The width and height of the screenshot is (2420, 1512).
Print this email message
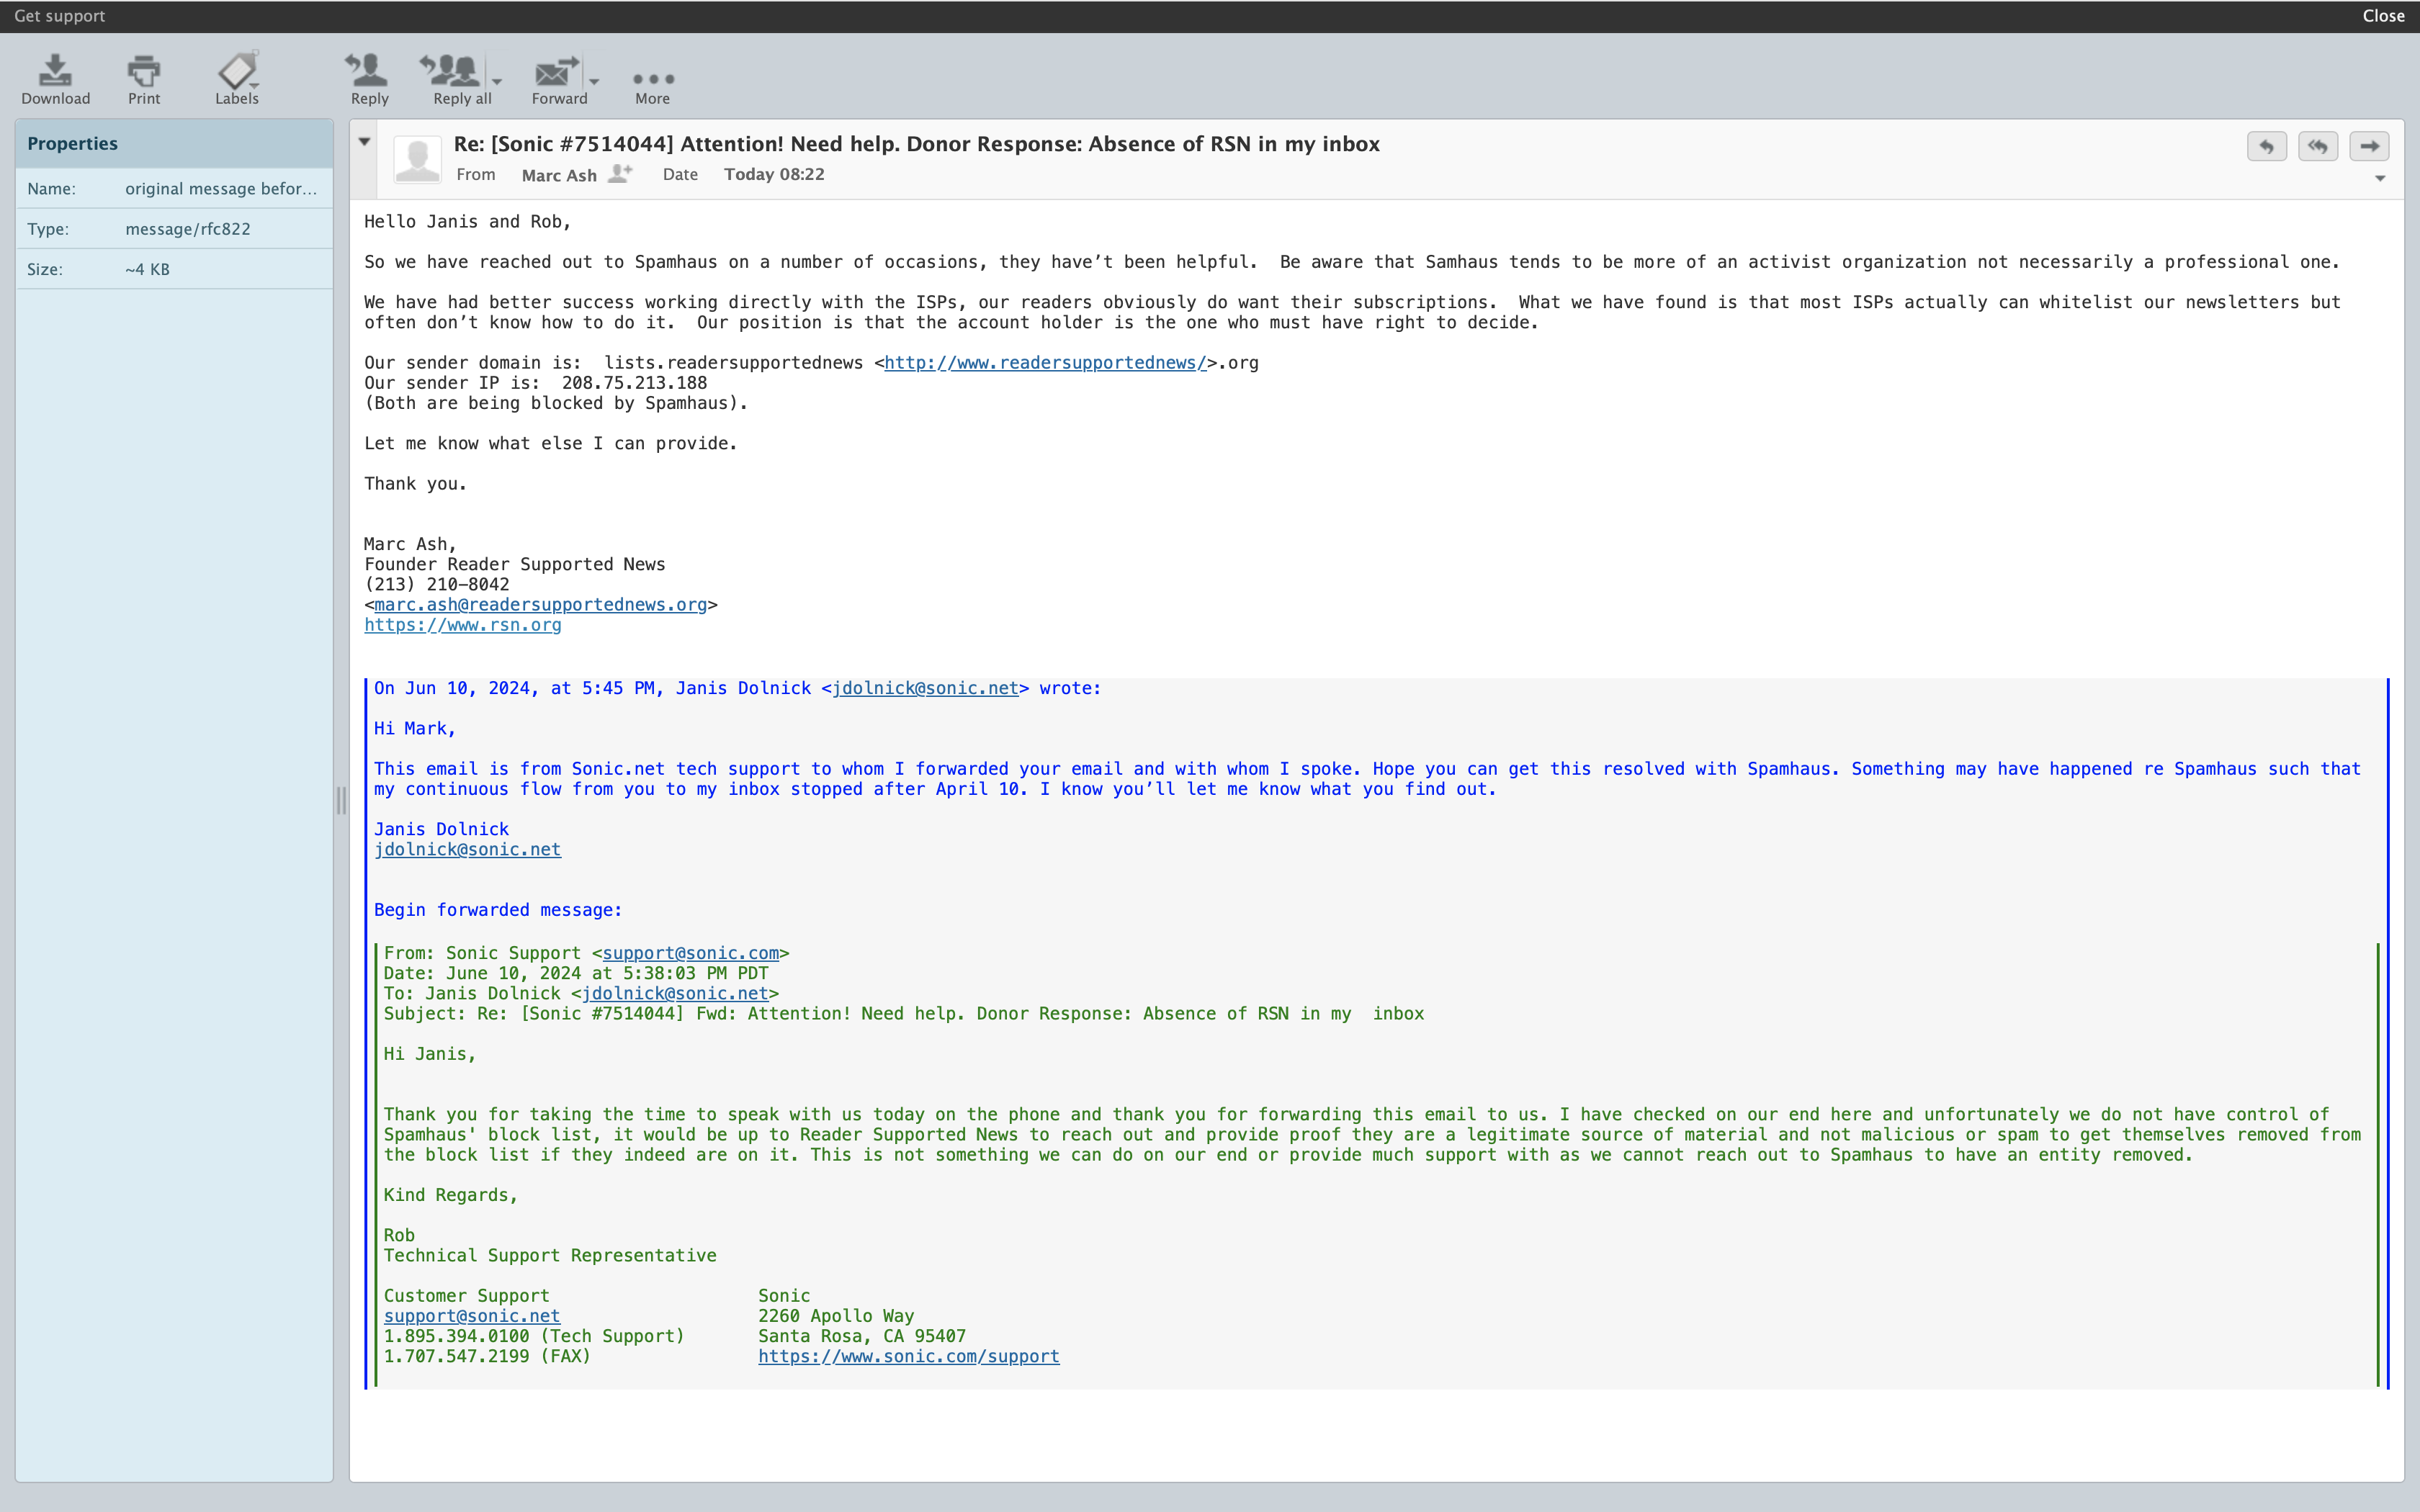144,79
